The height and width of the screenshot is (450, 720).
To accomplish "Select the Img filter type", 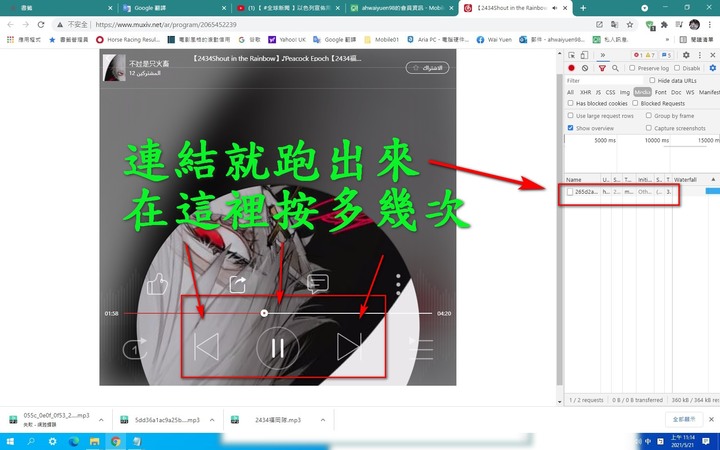I will [624, 92].
